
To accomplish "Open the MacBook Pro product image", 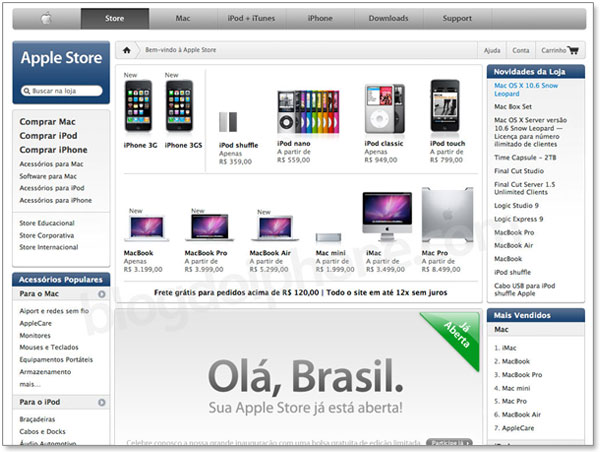I will pyautogui.click(x=210, y=227).
